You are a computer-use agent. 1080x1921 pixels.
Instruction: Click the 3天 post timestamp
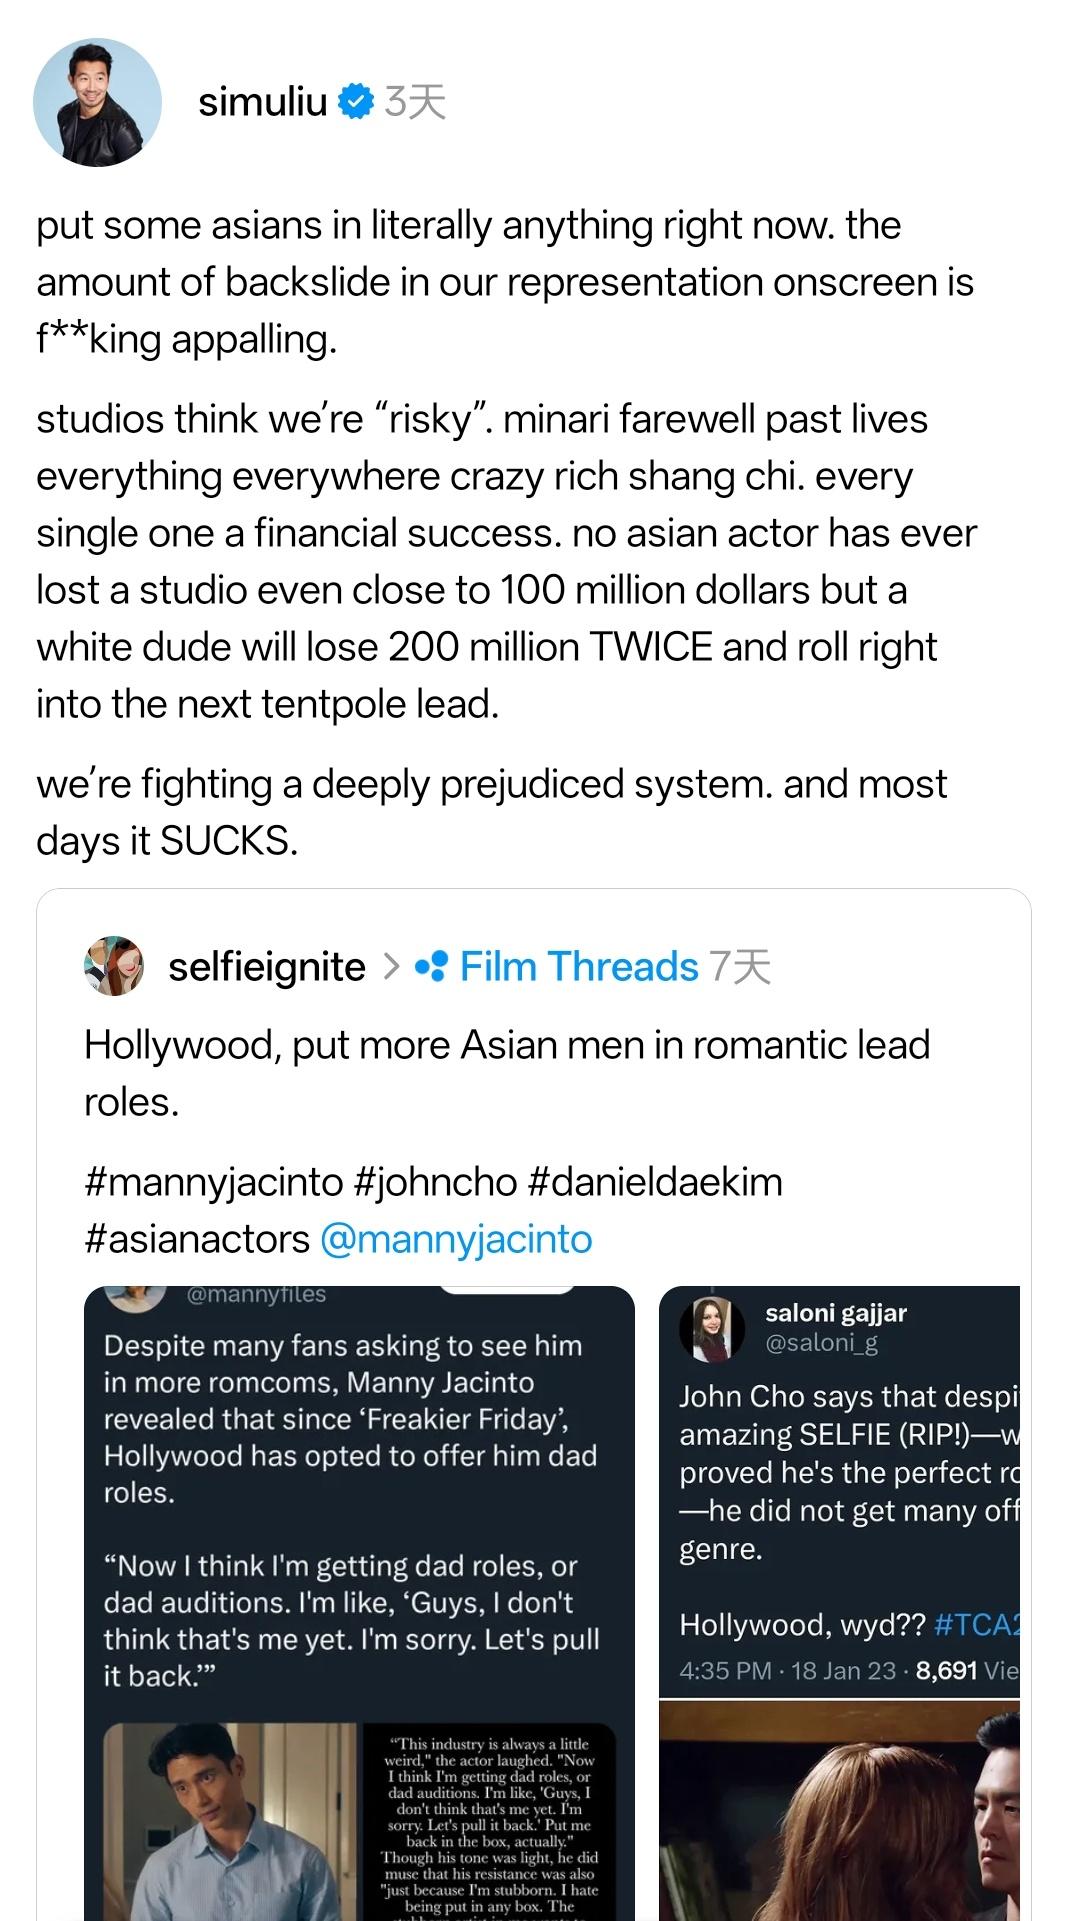pyautogui.click(x=415, y=102)
